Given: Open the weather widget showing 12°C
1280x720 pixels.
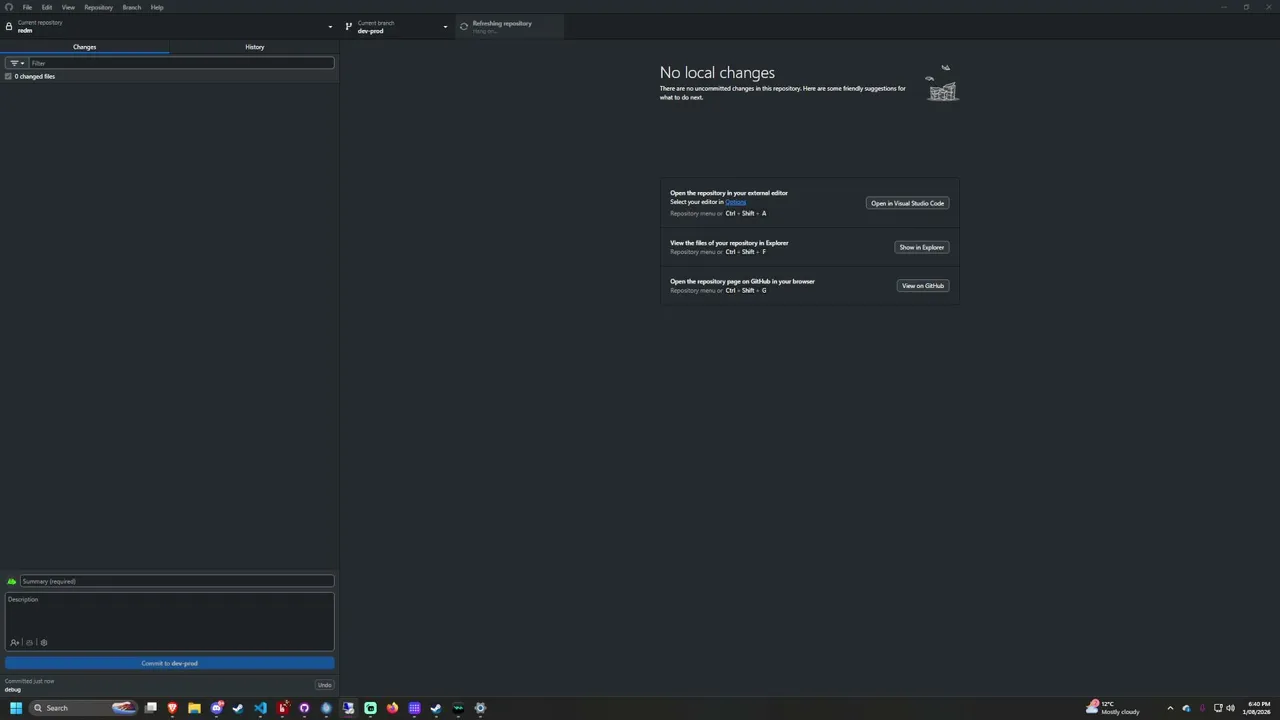Looking at the screenshot, I should [x=1113, y=708].
